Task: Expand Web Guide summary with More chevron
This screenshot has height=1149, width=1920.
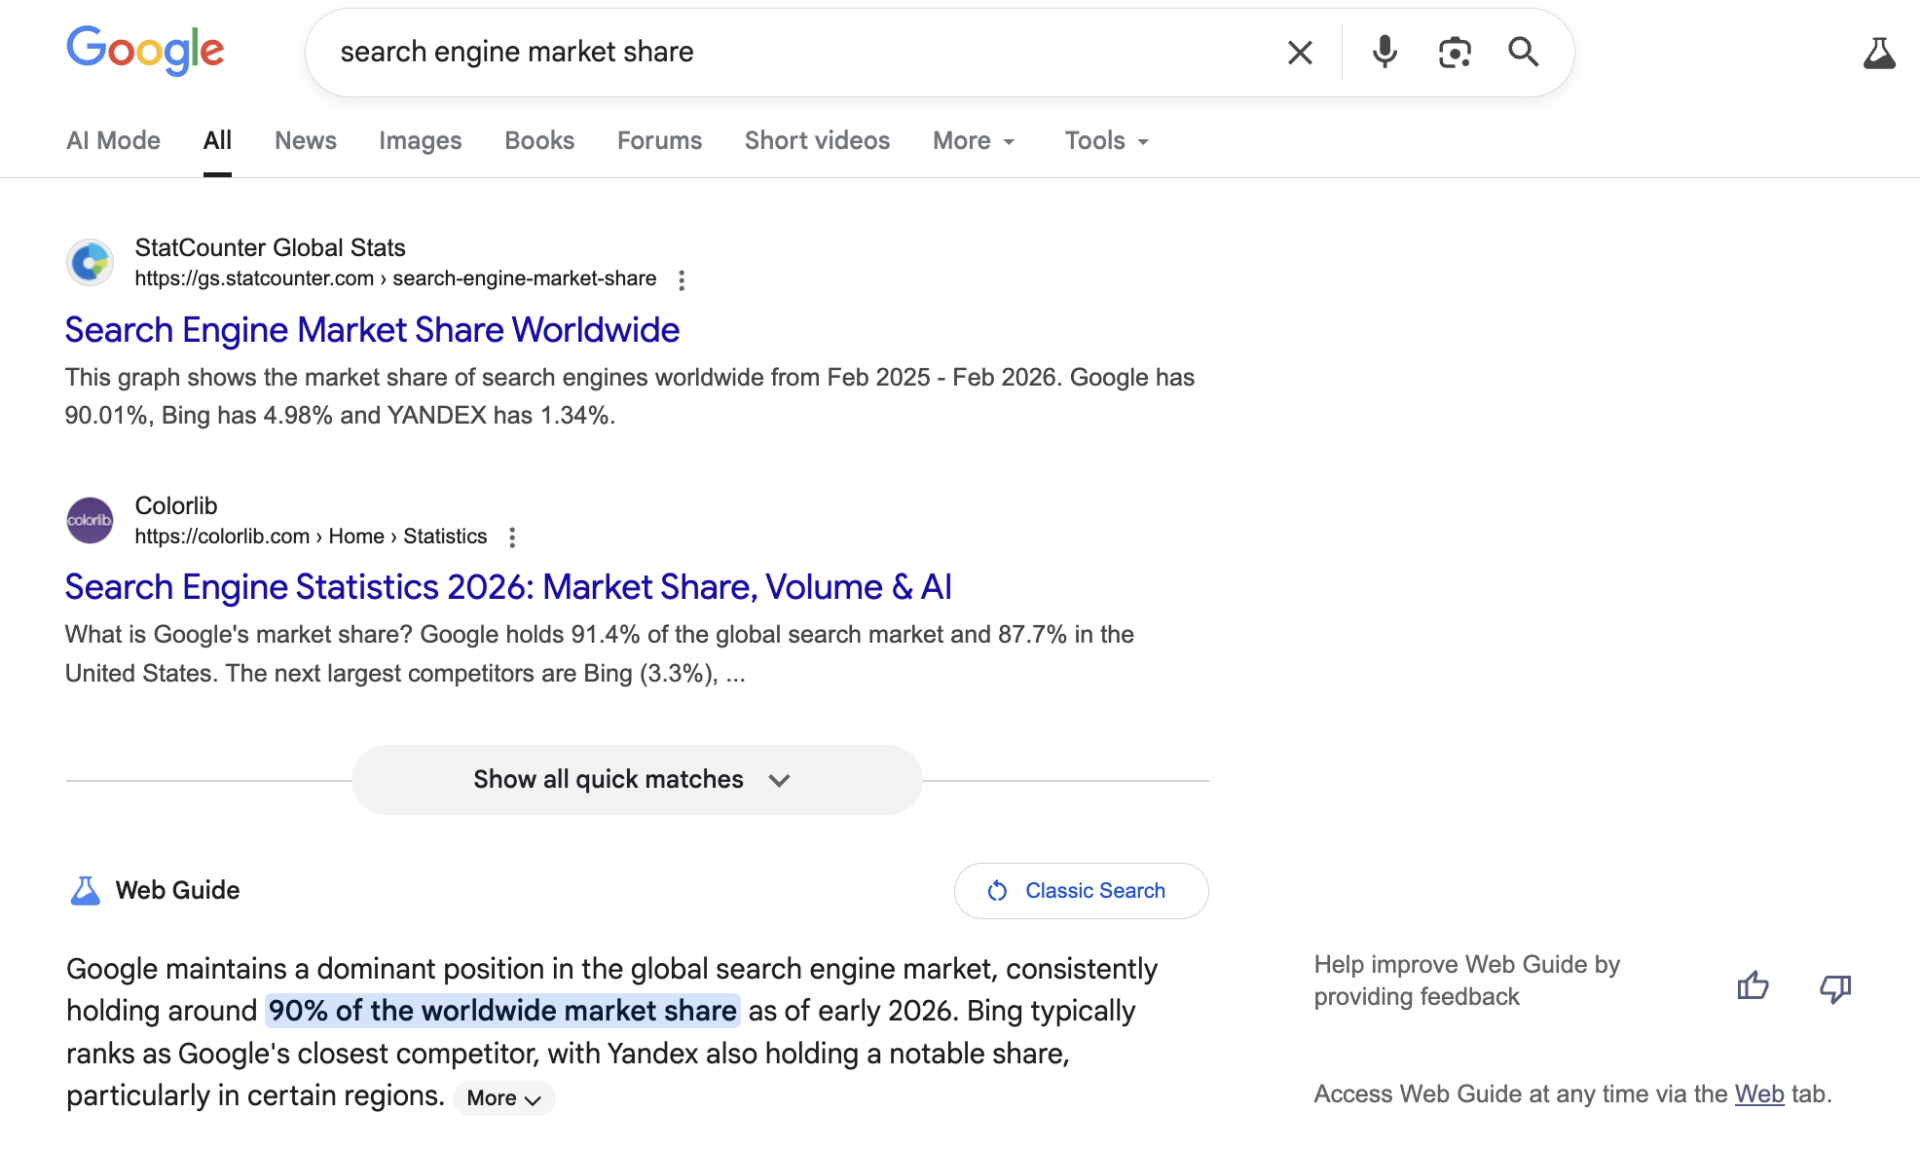Action: (504, 1098)
